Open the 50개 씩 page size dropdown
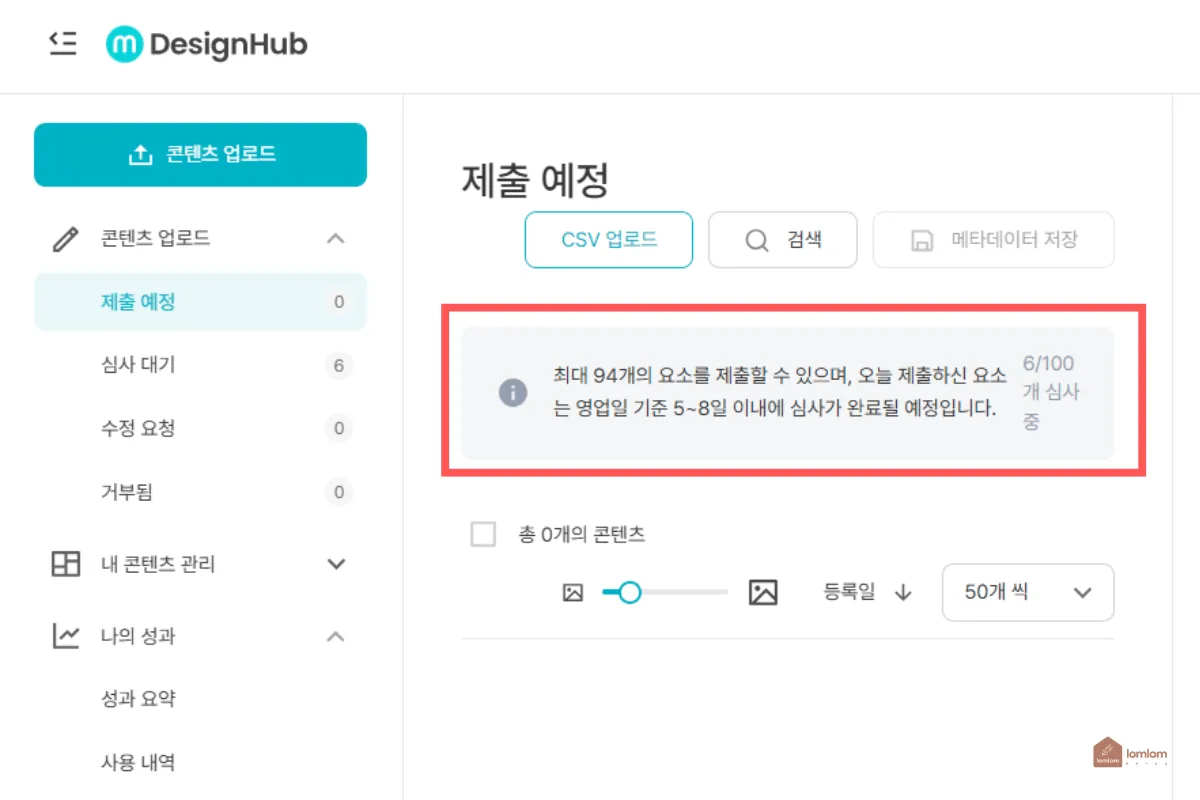Image resolution: width=1200 pixels, height=800 pixels. (1027, 592)
